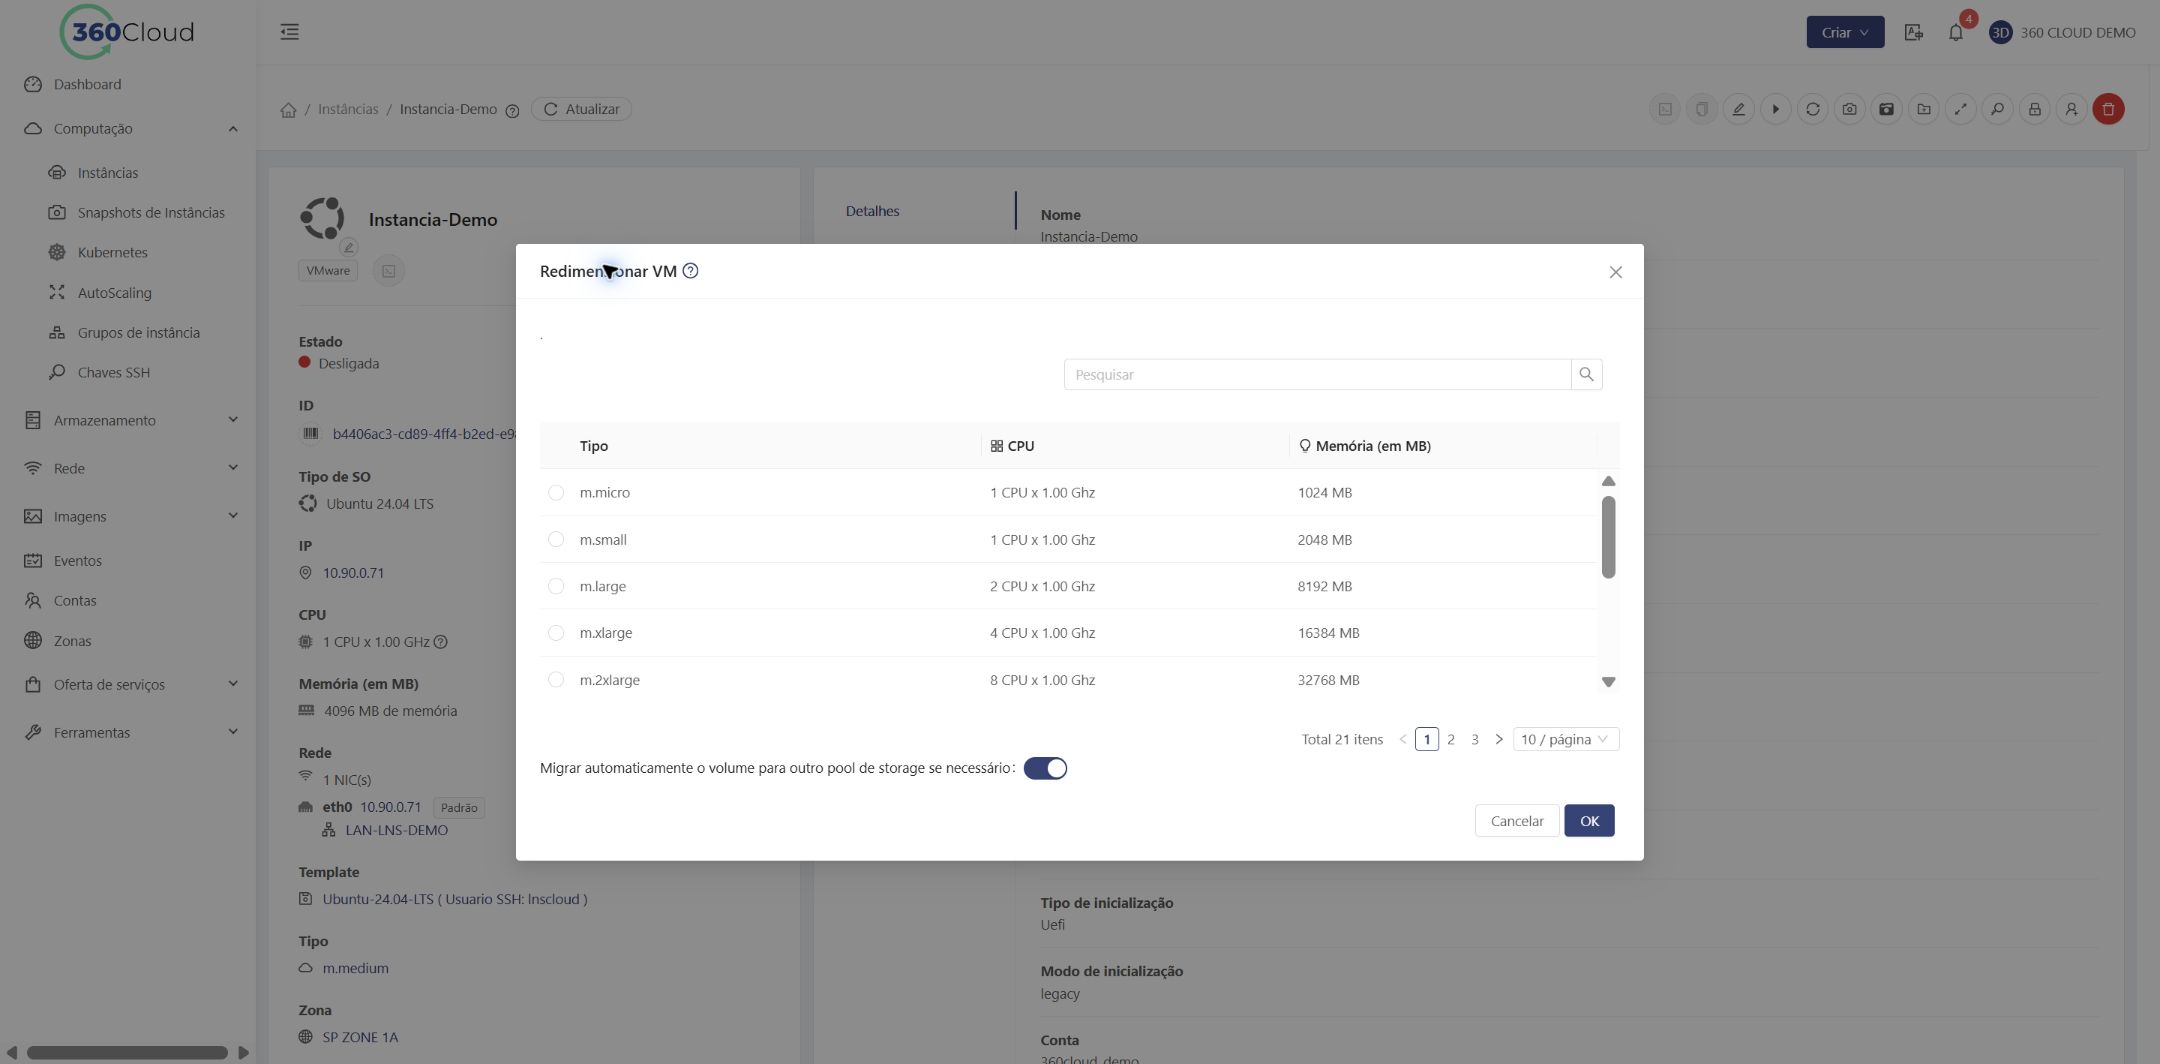Select the m.micro radio option

point(556,492)
